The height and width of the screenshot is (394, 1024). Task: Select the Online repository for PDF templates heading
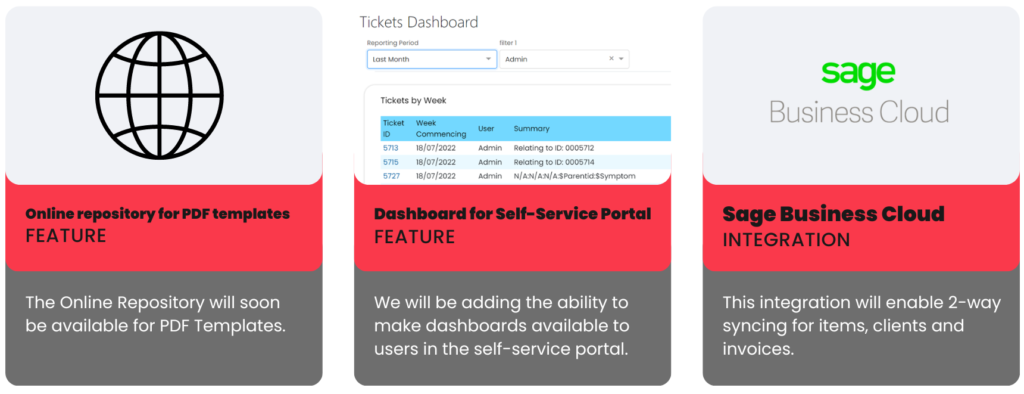pos(157,214)
